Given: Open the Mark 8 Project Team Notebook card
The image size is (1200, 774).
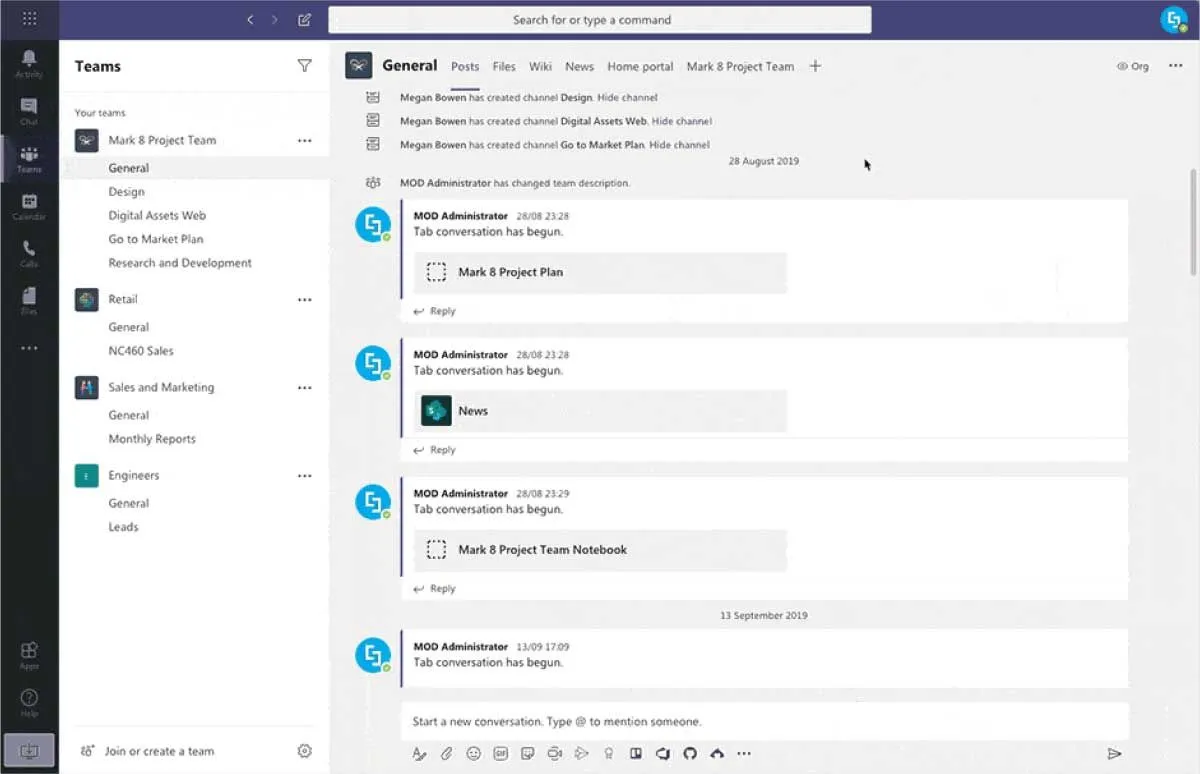Looking at the screenshot, I should [x=600, y=550].
